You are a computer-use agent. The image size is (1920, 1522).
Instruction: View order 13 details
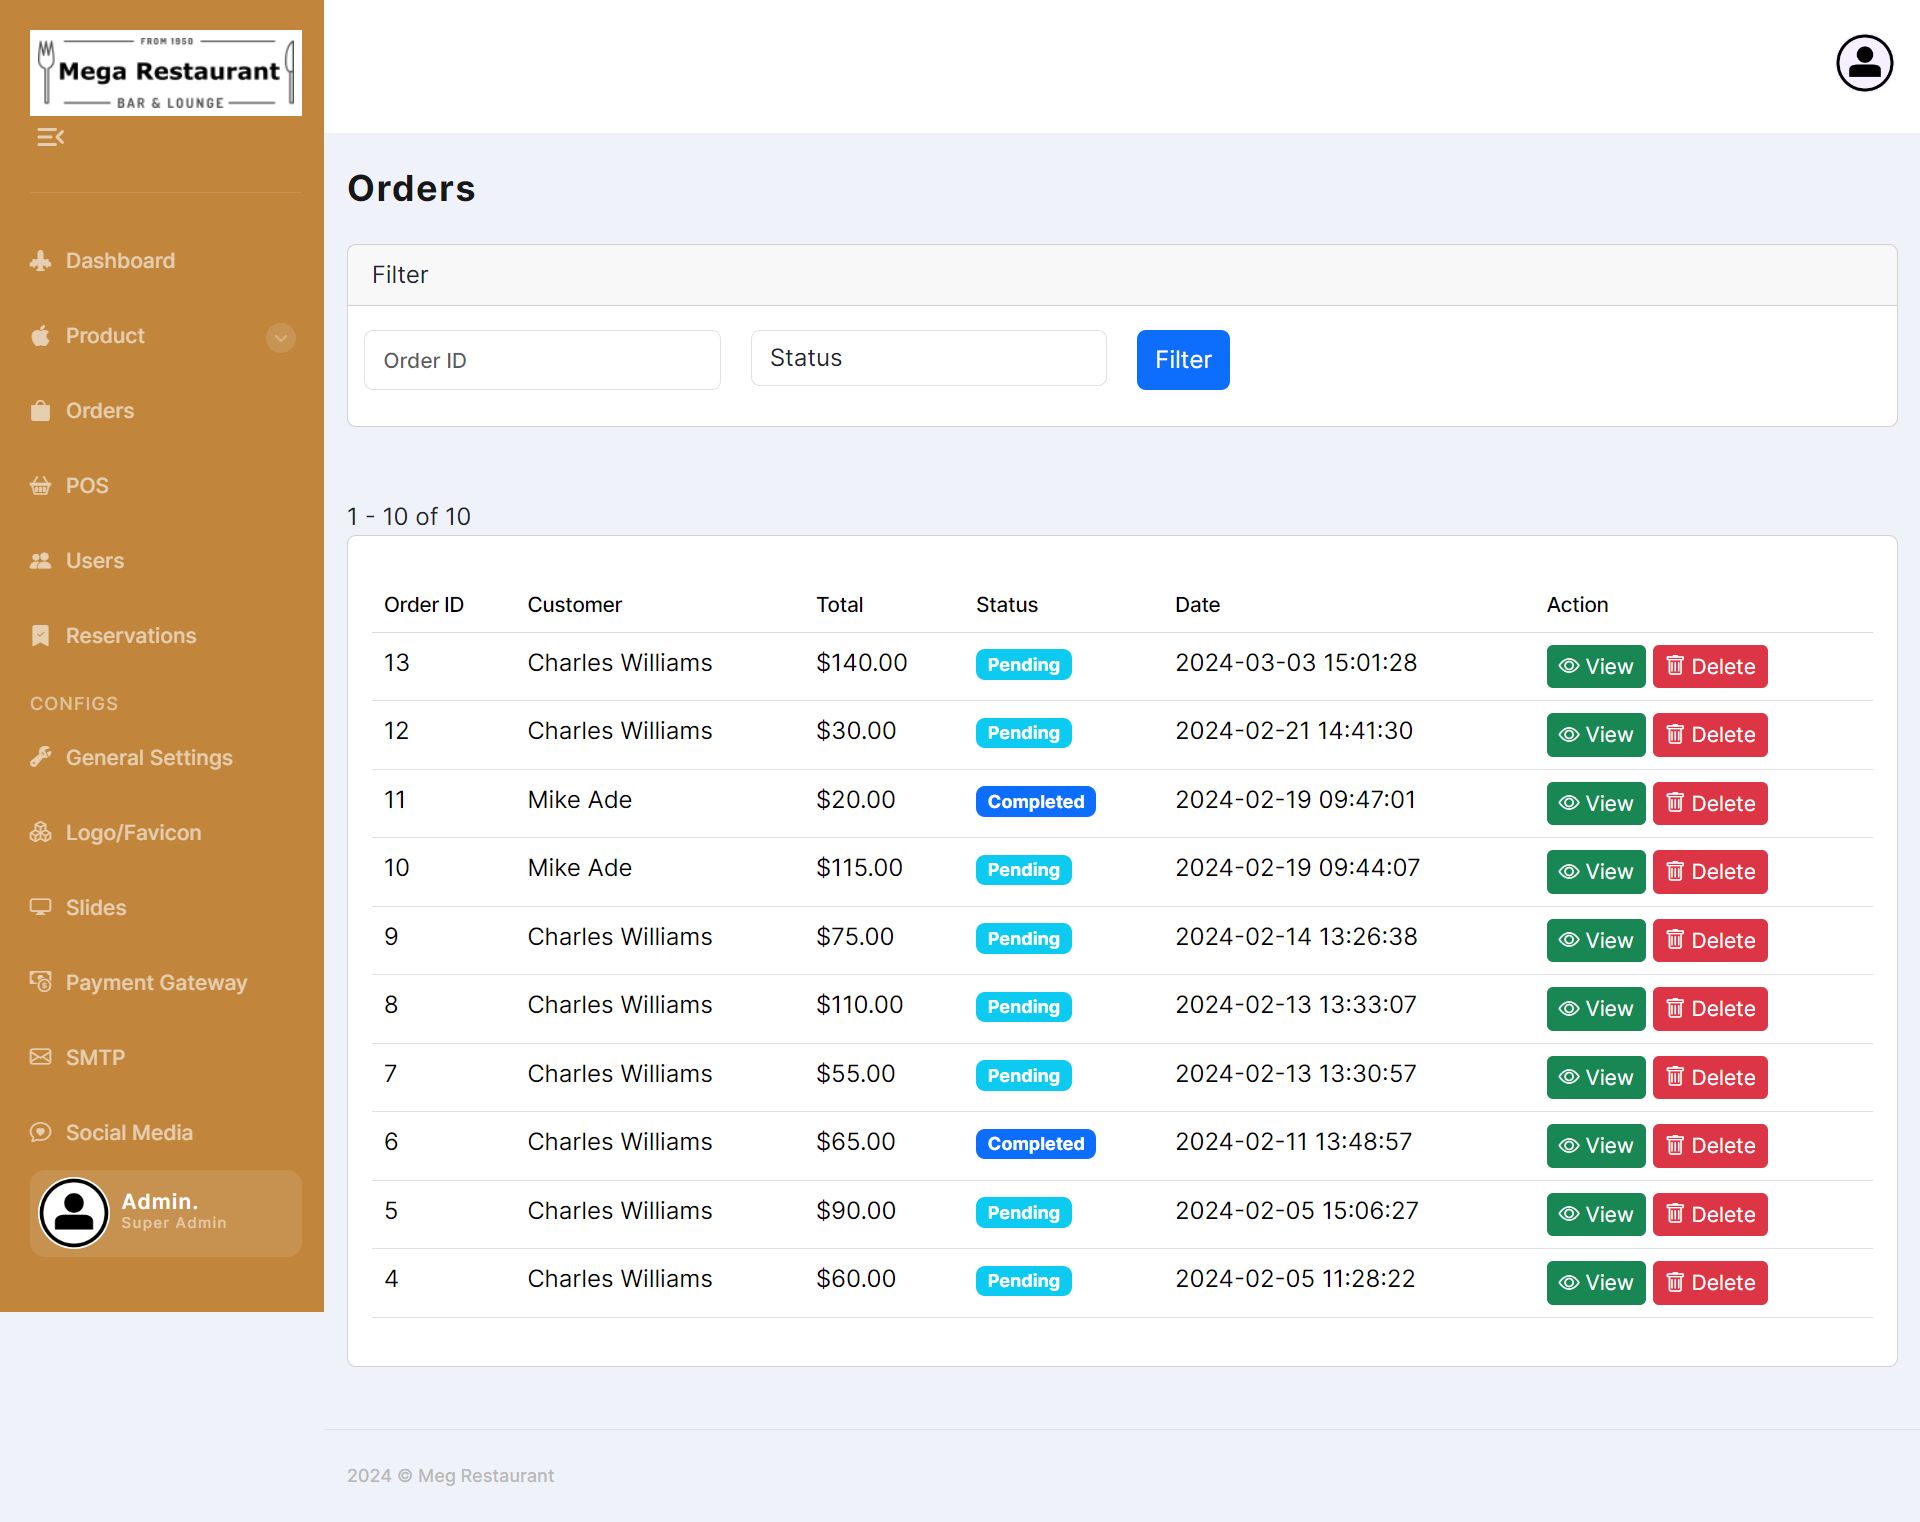[x=1595, y=666]
